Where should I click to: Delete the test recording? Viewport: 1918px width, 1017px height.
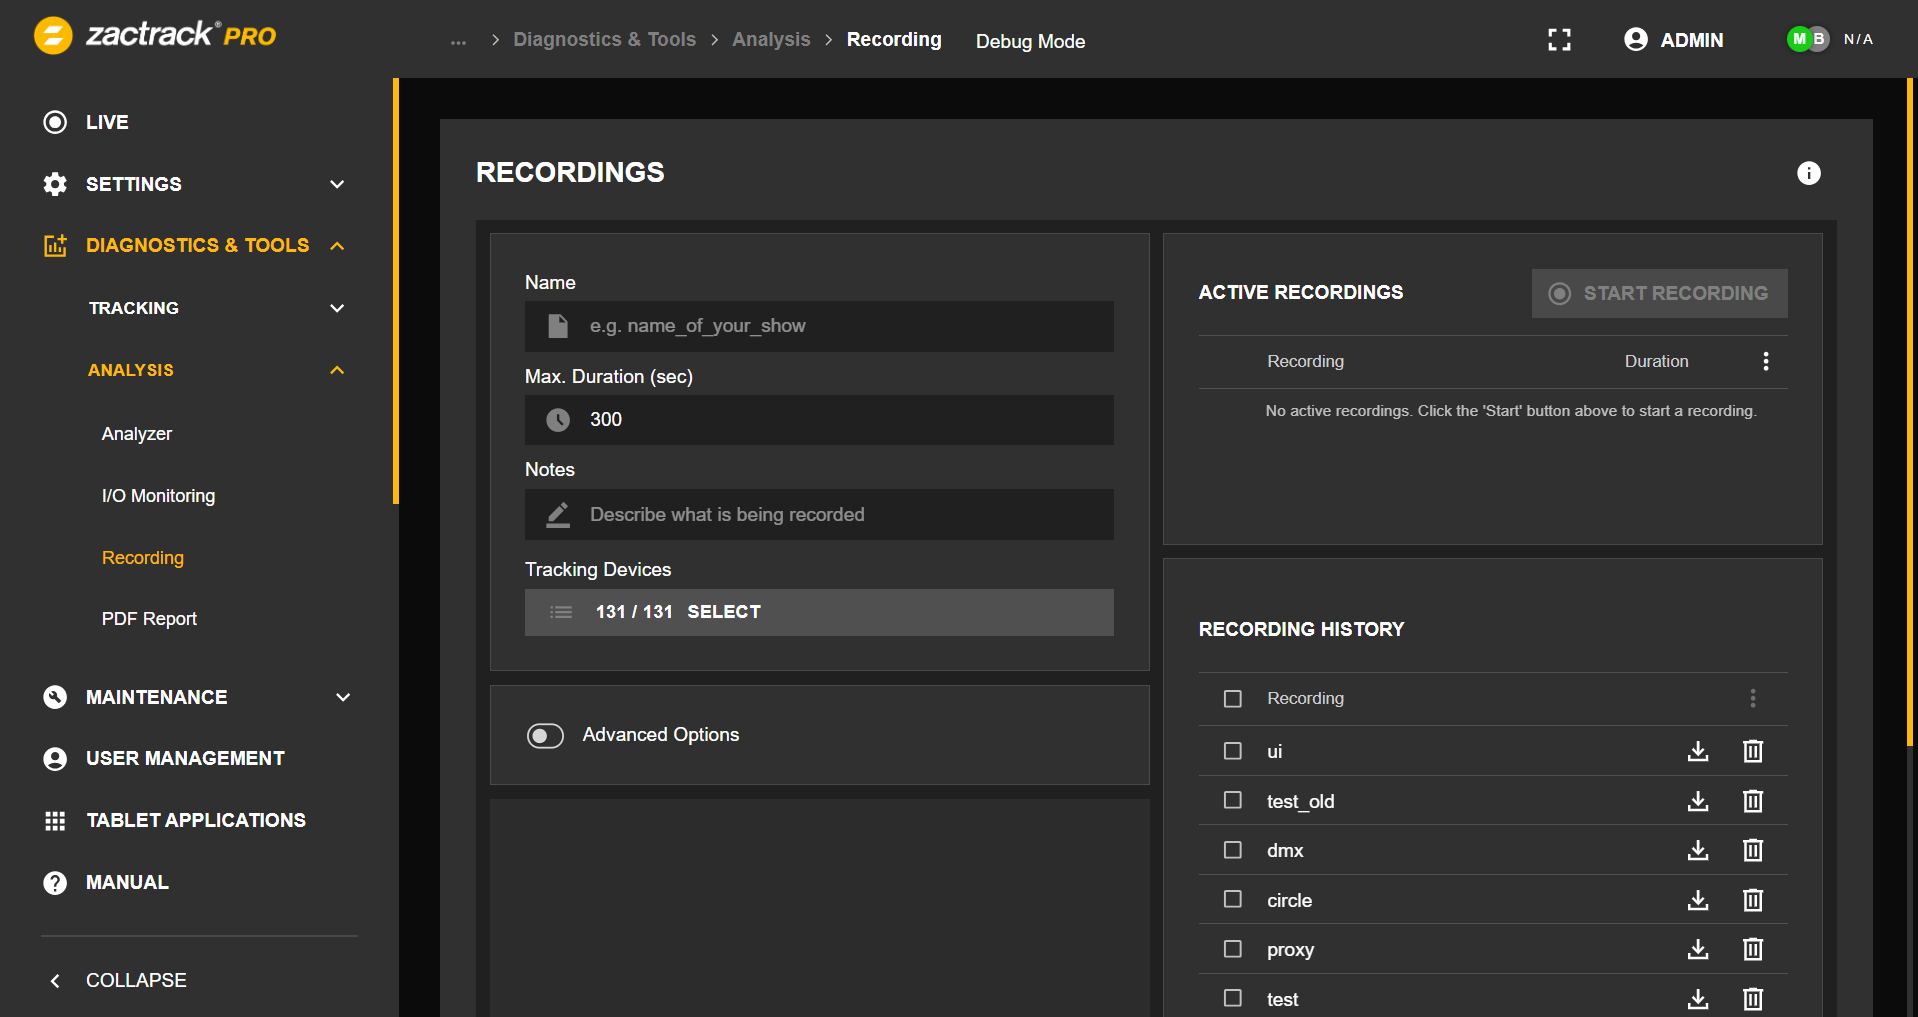1753,999
